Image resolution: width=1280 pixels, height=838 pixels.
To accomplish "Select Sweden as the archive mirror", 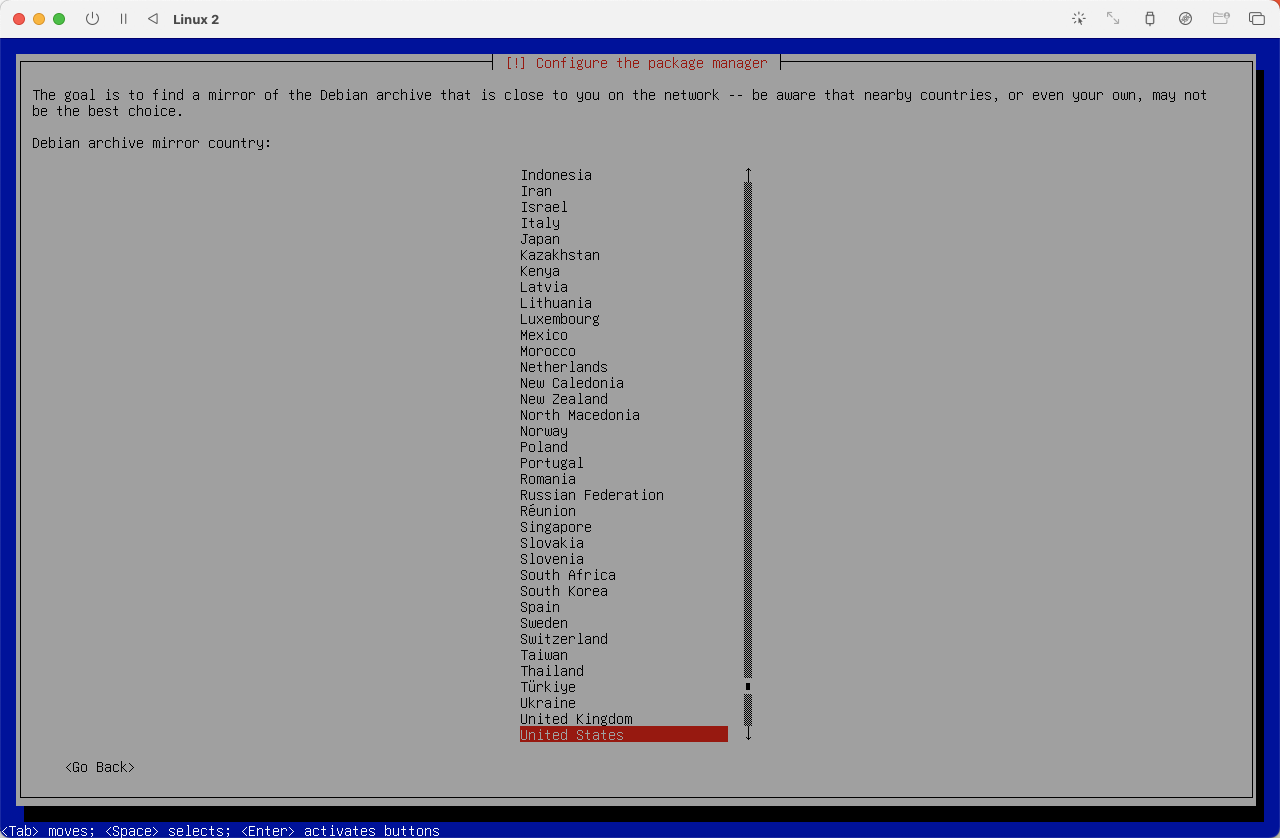I will coord(544,623).
